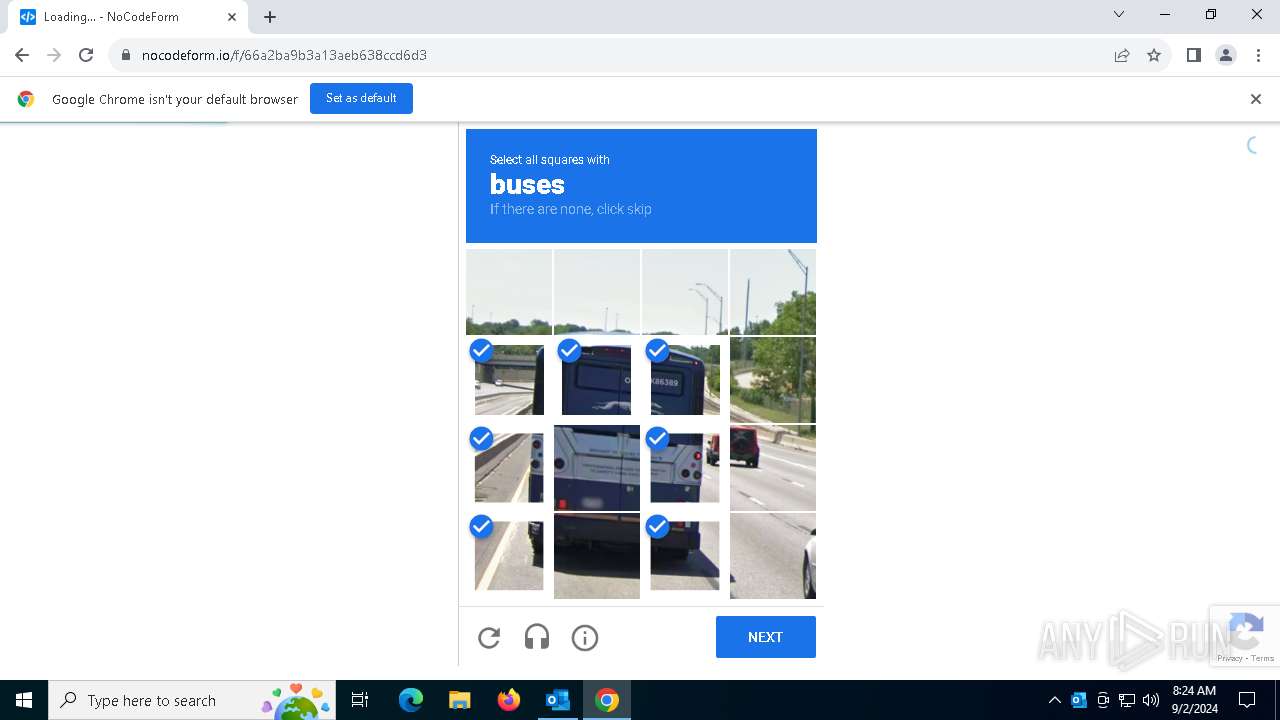Open Windows Start menu
Screen dimensions: 1280x720
point(24,700)
